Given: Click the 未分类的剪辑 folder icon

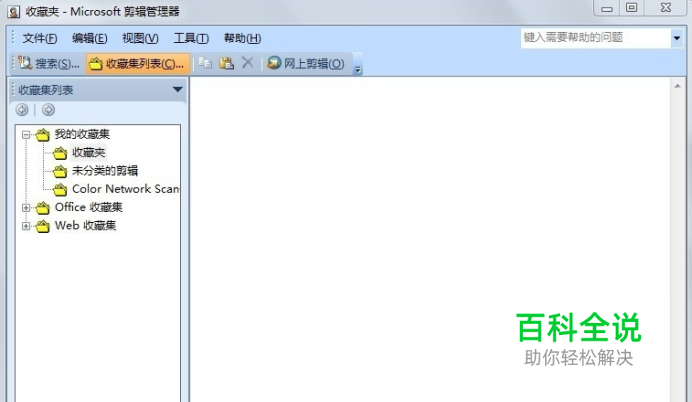Looking at the screenshot, I should [60, 171].
